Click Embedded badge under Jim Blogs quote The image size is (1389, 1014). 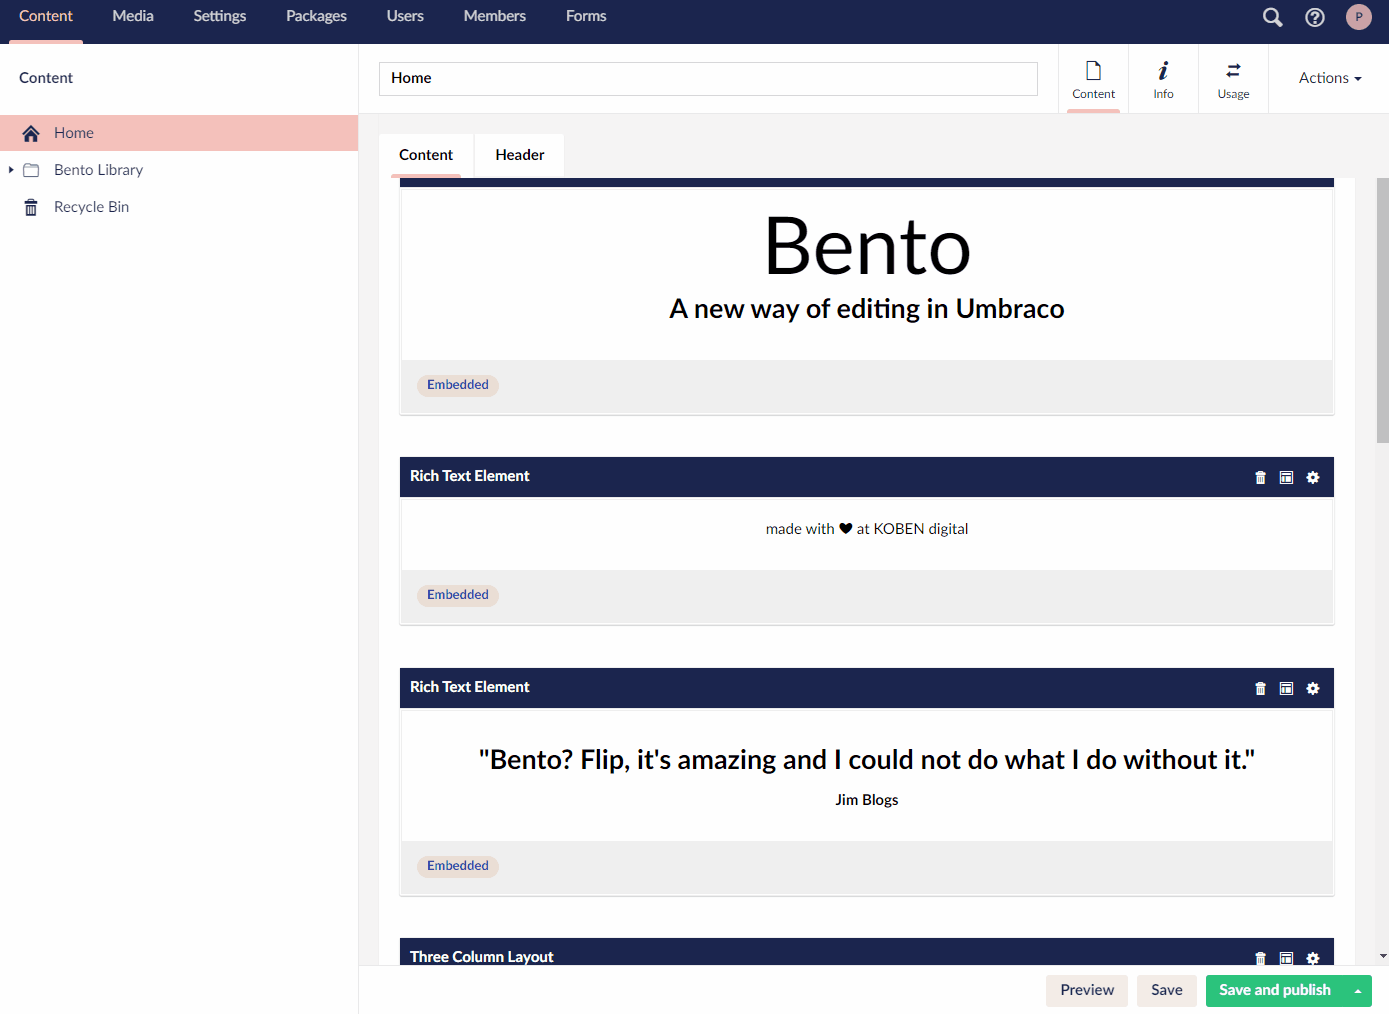coord(458,866)
